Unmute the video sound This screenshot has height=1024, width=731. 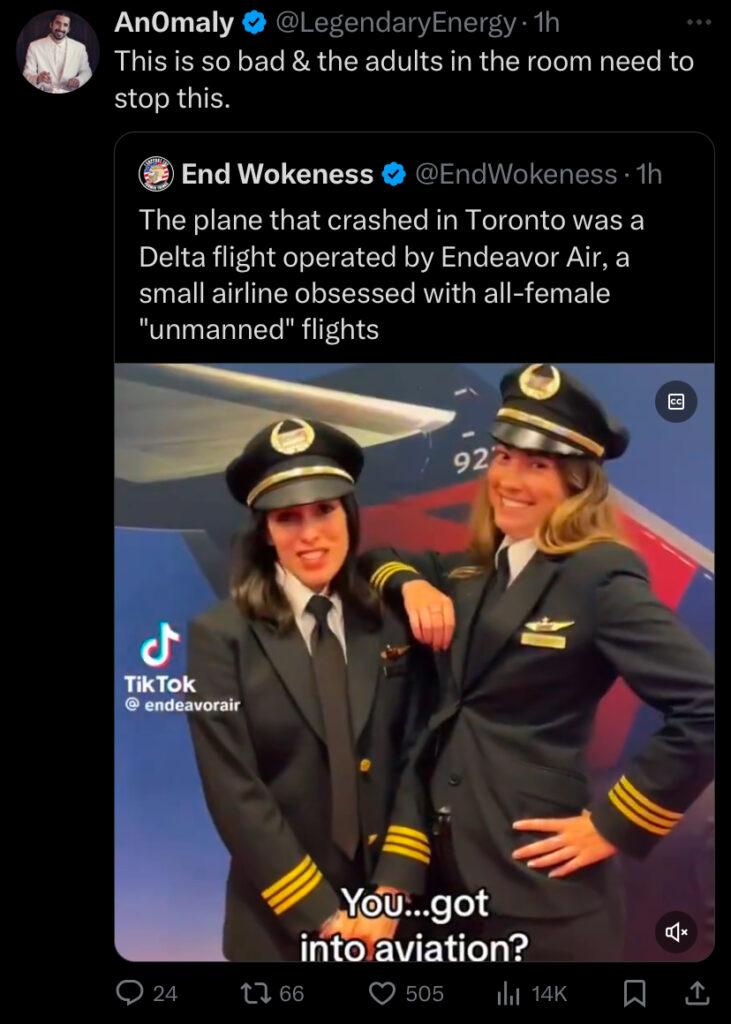(x=676, y=932)
